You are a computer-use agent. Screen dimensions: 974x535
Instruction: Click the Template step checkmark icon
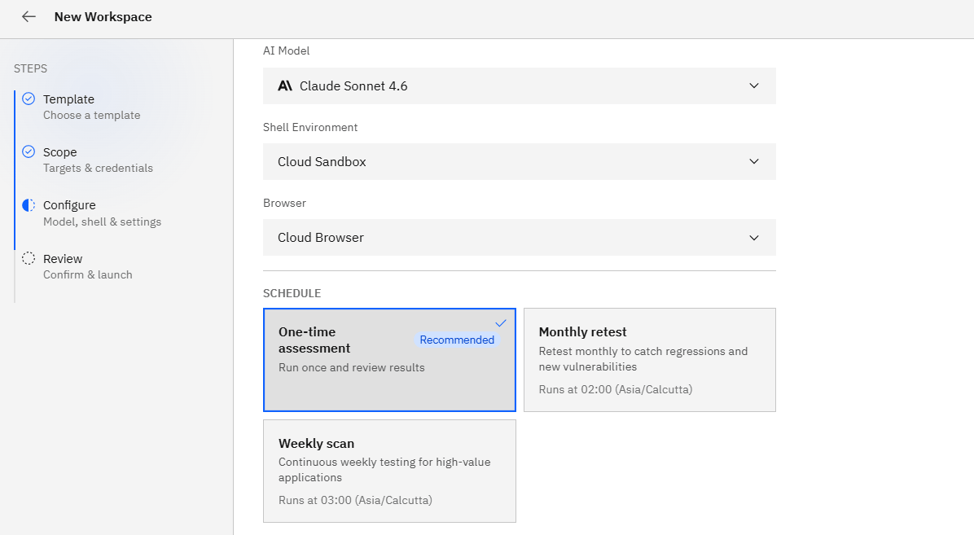point(29,99)
